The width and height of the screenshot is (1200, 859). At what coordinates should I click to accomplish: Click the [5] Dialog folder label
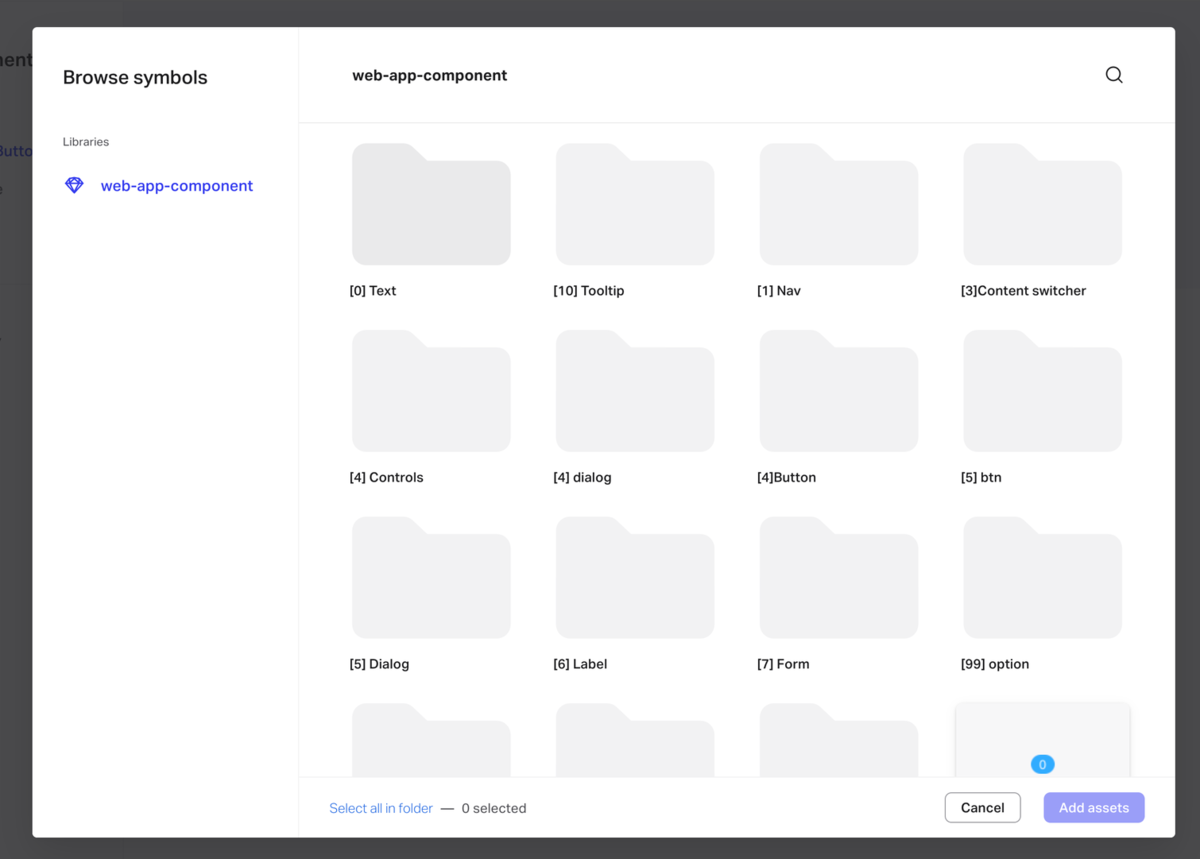379,664
